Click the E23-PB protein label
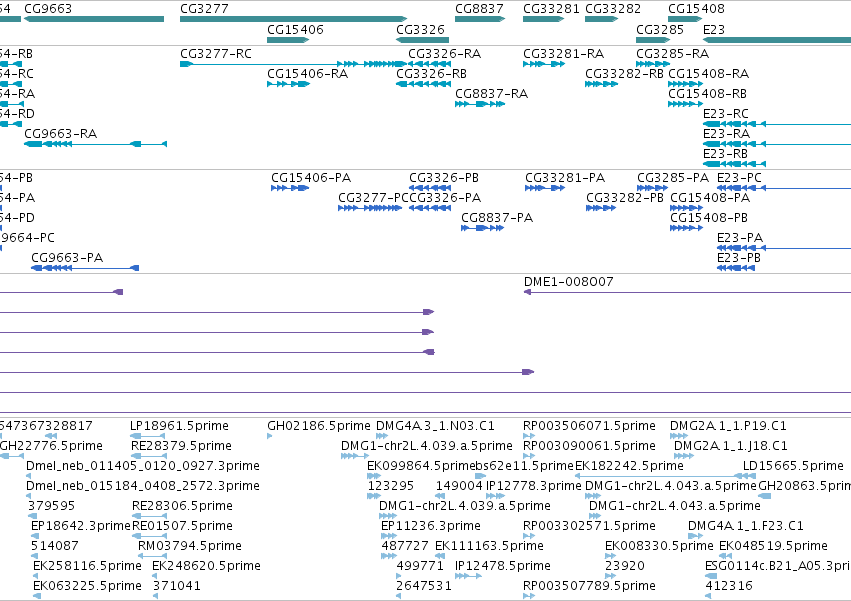851x601 pixels. [x=739, y=258]
